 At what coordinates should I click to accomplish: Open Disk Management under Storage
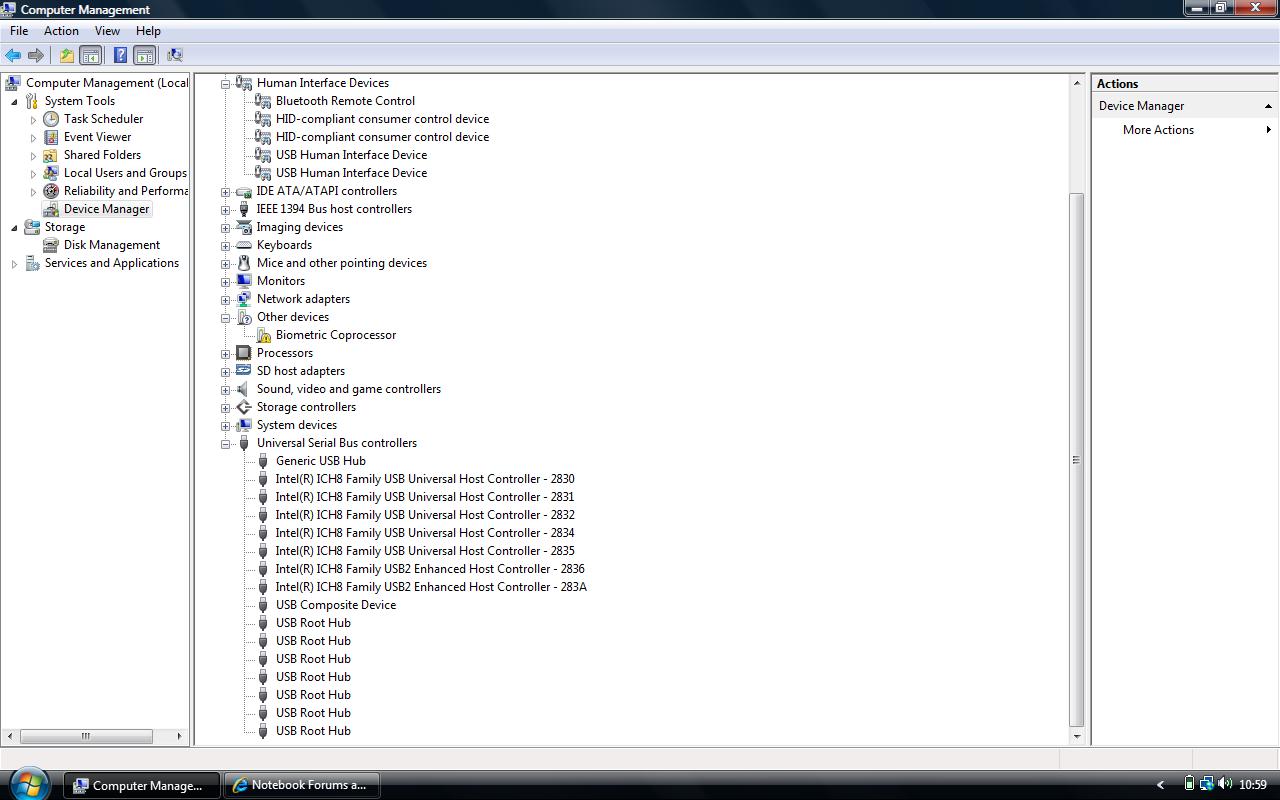[x=112, y=245]
